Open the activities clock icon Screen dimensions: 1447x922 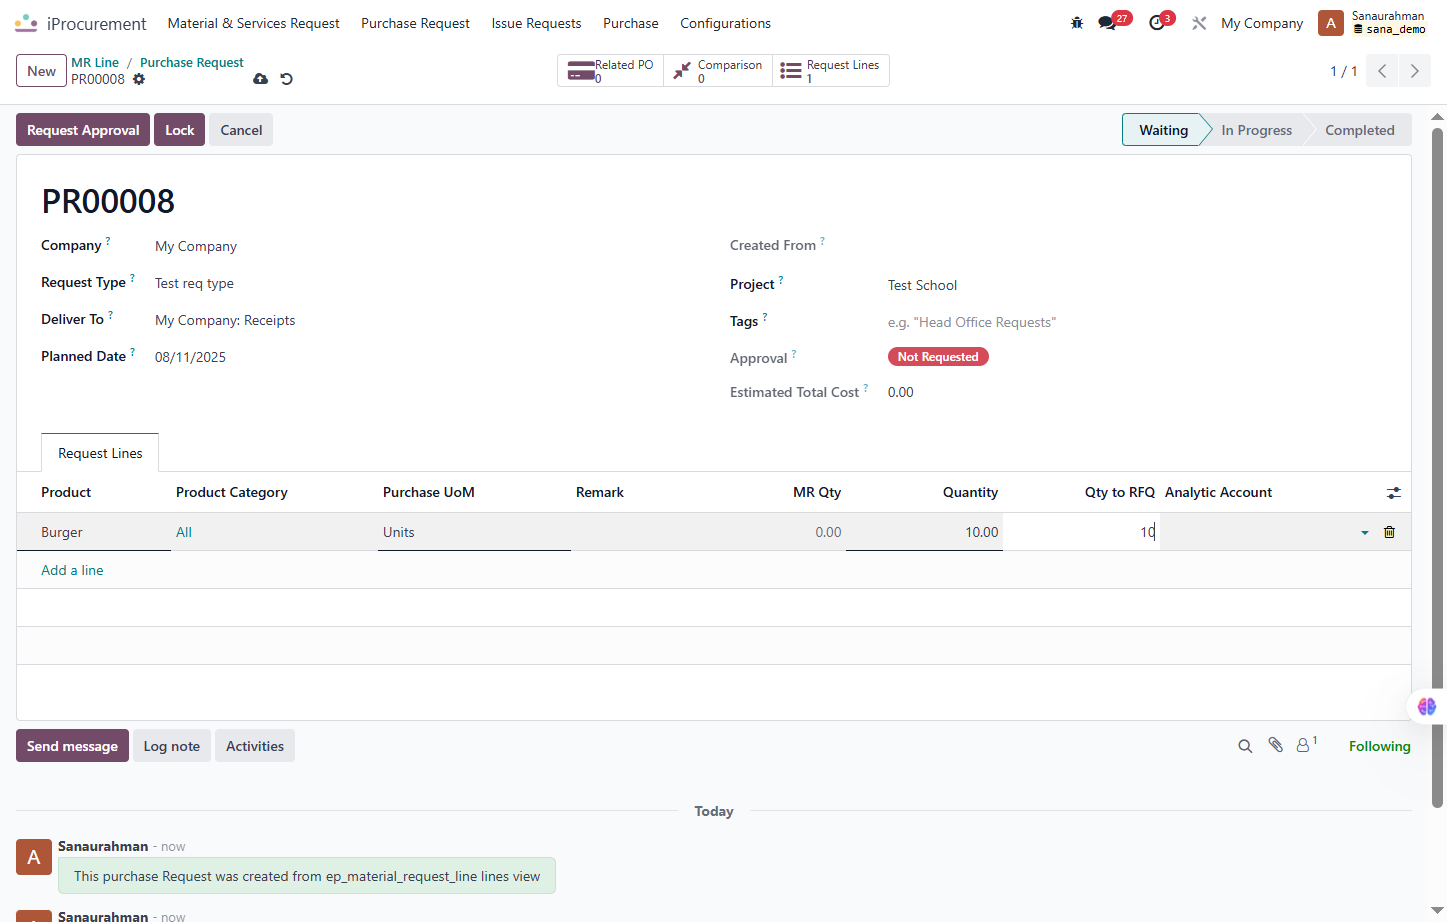coord(1157,23)
